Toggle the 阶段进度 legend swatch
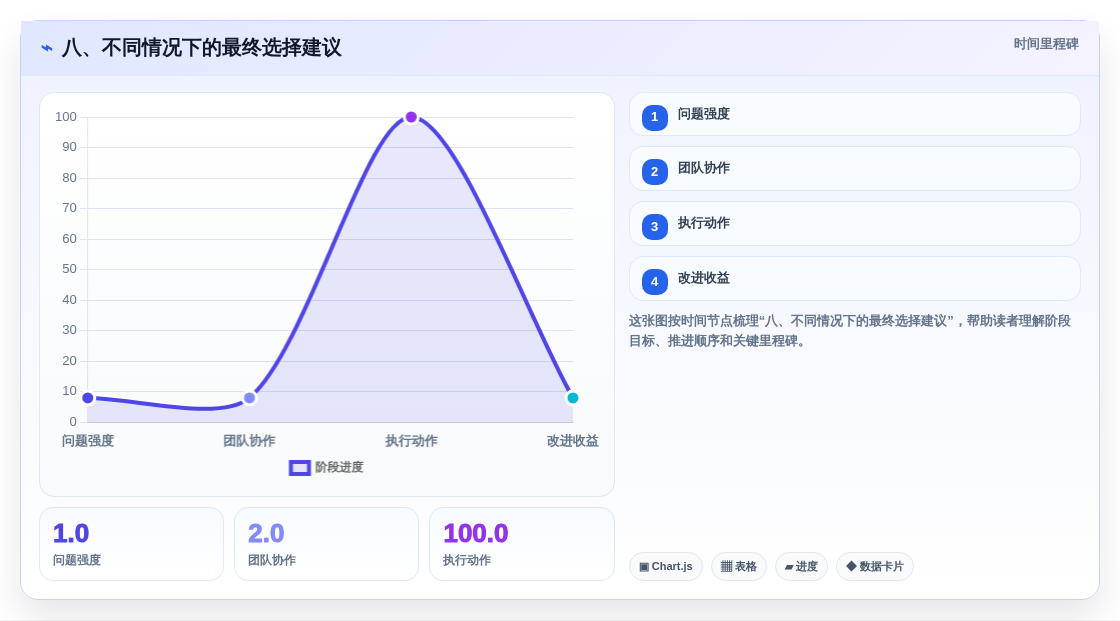1120x621 pixels. pos(299,468)
